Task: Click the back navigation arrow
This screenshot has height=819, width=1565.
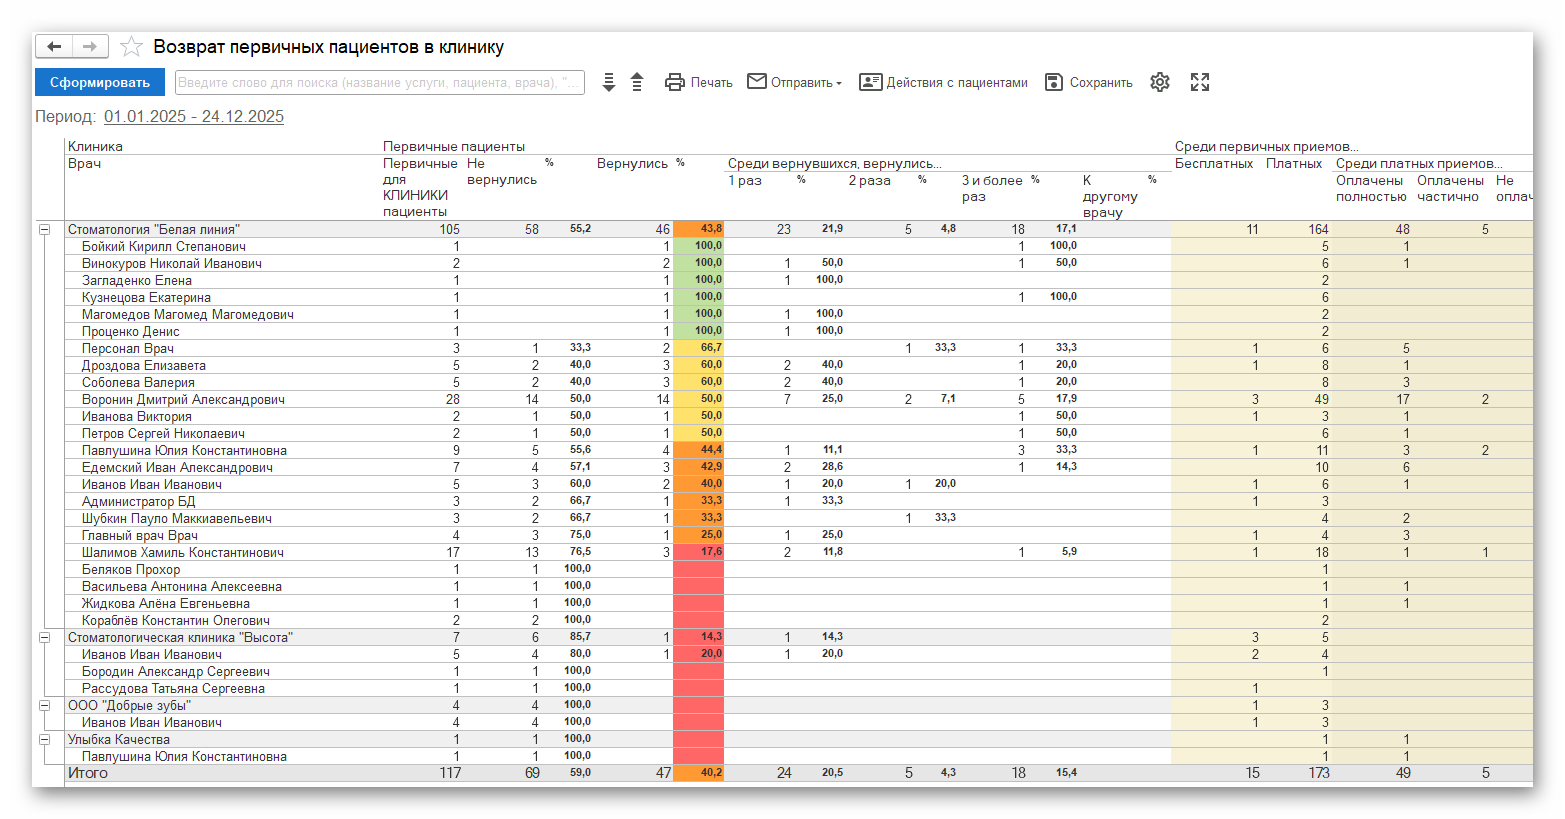Action: pyautogui.click(x=54, y=47)
